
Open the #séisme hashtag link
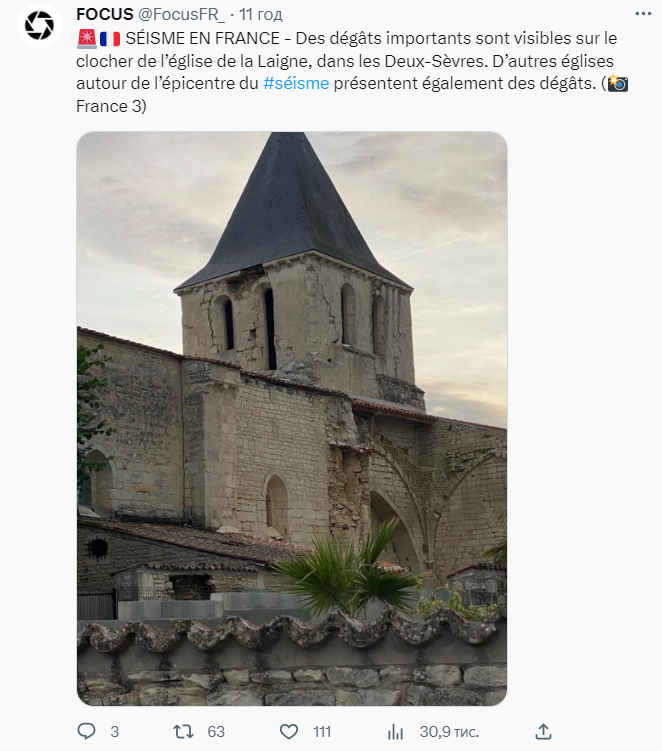click(296, 83)
